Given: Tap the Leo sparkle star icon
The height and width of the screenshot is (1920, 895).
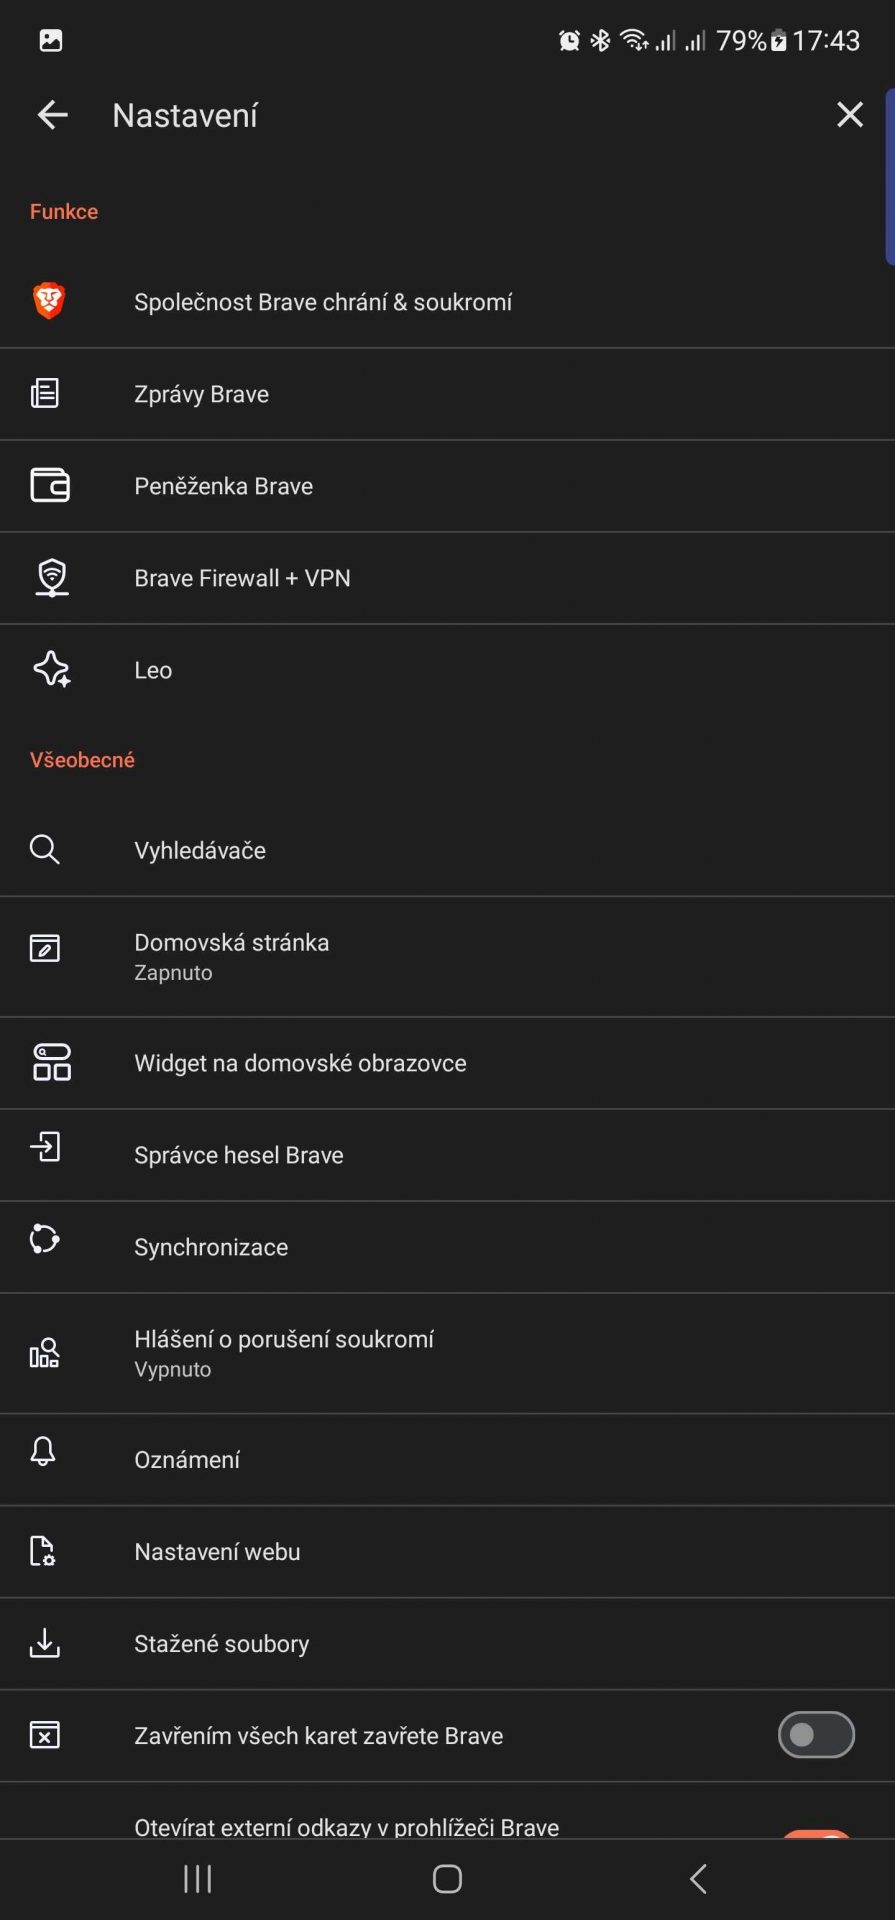Looking at the screenshot, I should [52, 669].
